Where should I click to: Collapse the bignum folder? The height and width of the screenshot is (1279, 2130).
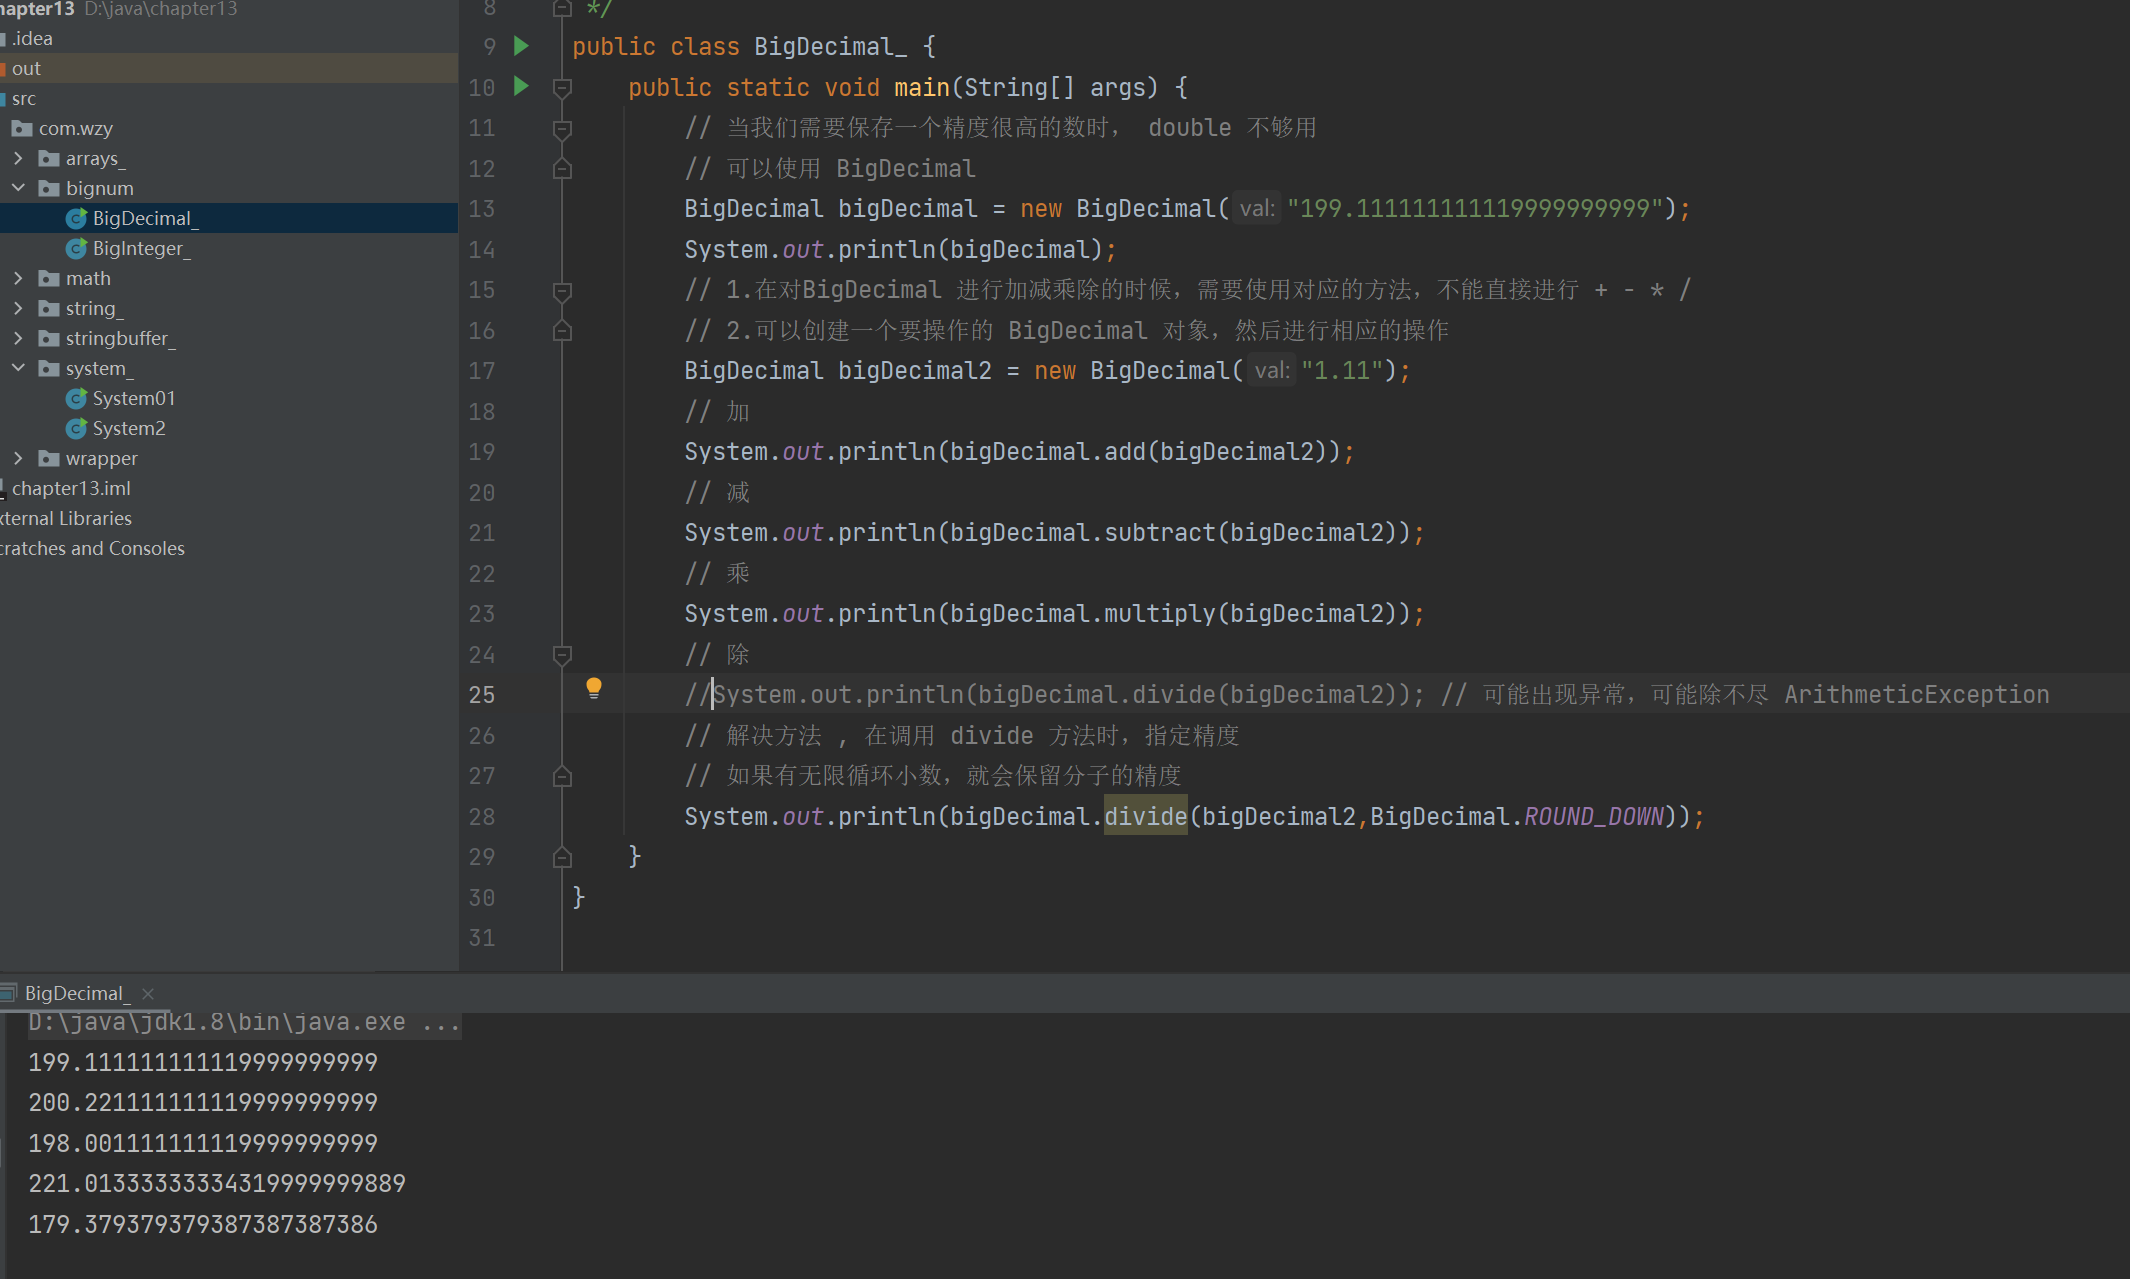coord(18,188)
